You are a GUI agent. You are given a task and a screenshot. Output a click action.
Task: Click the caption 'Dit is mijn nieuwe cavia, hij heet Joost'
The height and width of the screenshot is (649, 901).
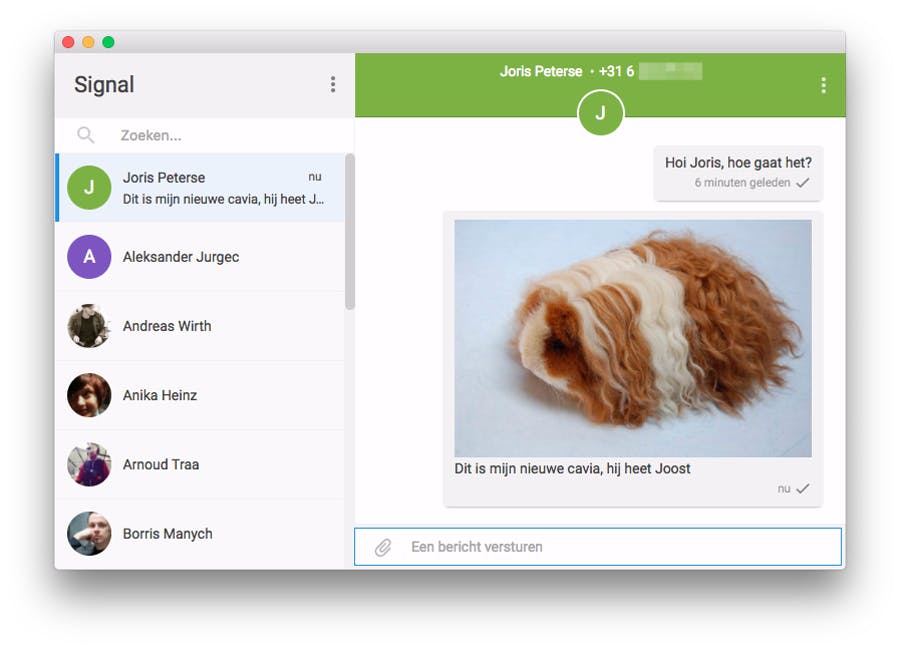point(572,468)
